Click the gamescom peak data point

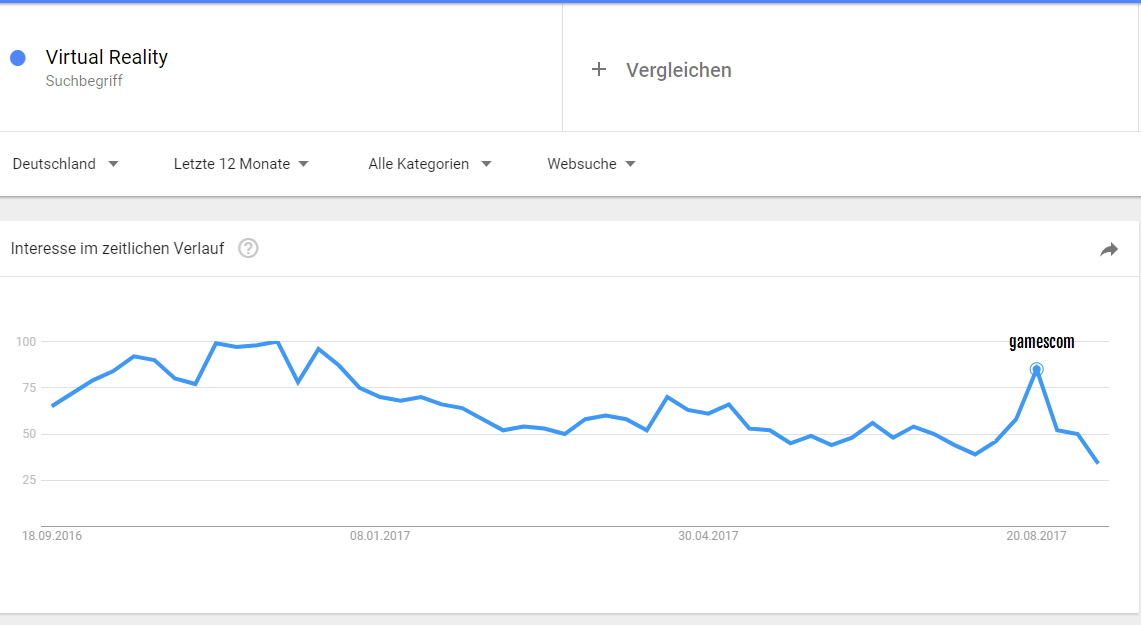[1036, 370]
